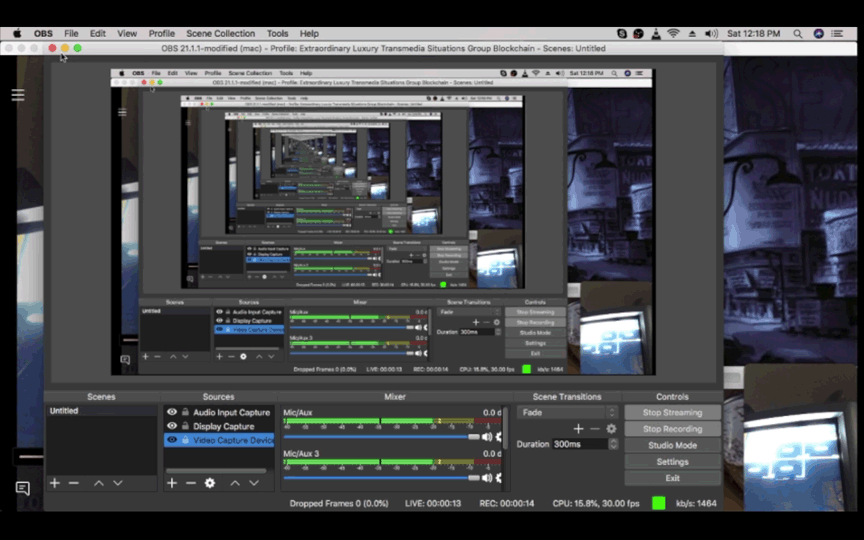Open the OBS application menu

43,34
